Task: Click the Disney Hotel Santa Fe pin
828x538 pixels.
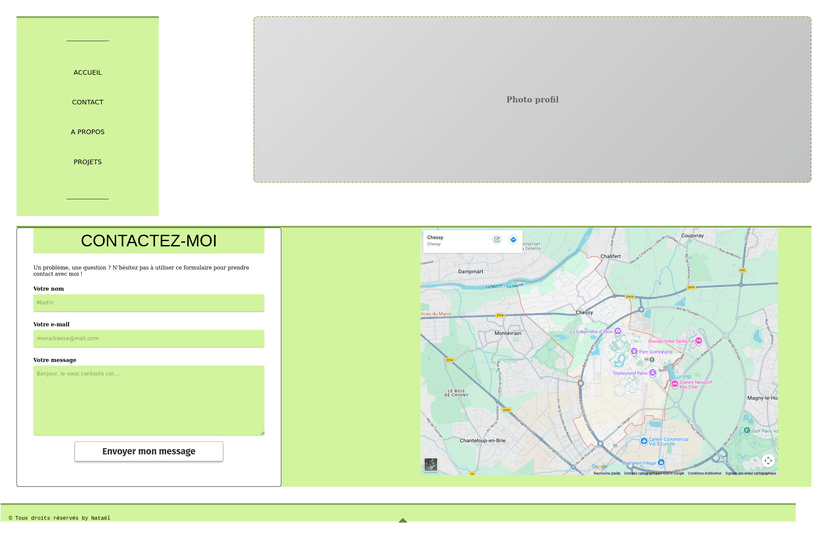Action: [699, 341]
